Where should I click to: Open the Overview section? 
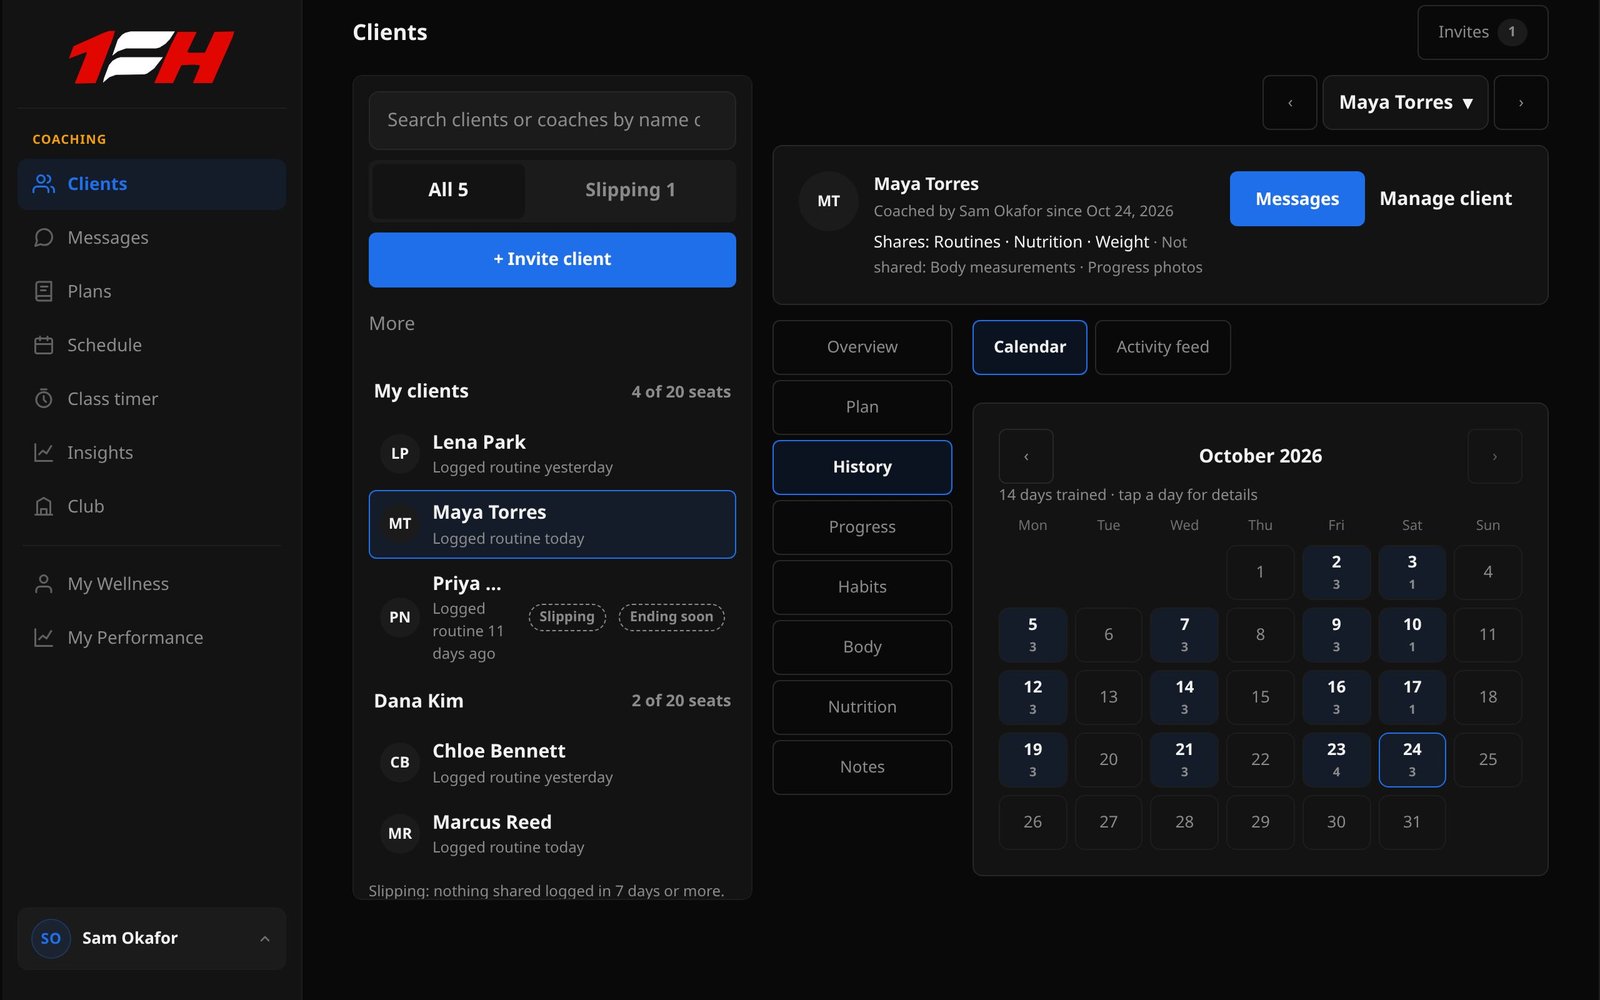coord(862,347)
